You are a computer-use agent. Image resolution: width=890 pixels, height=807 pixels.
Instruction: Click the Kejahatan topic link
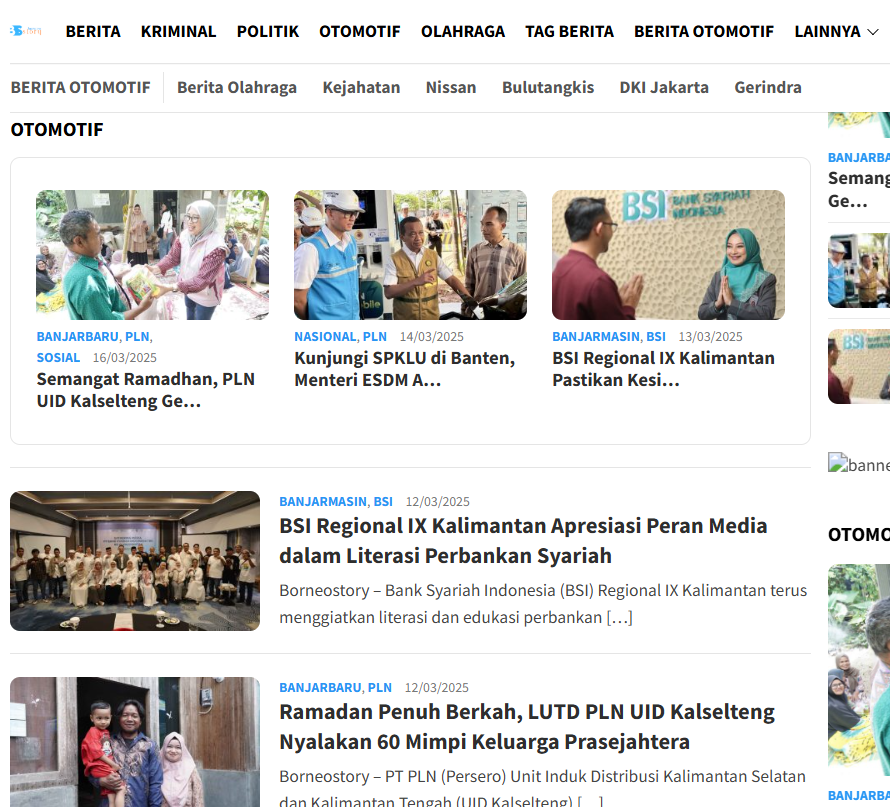[361, 87]
